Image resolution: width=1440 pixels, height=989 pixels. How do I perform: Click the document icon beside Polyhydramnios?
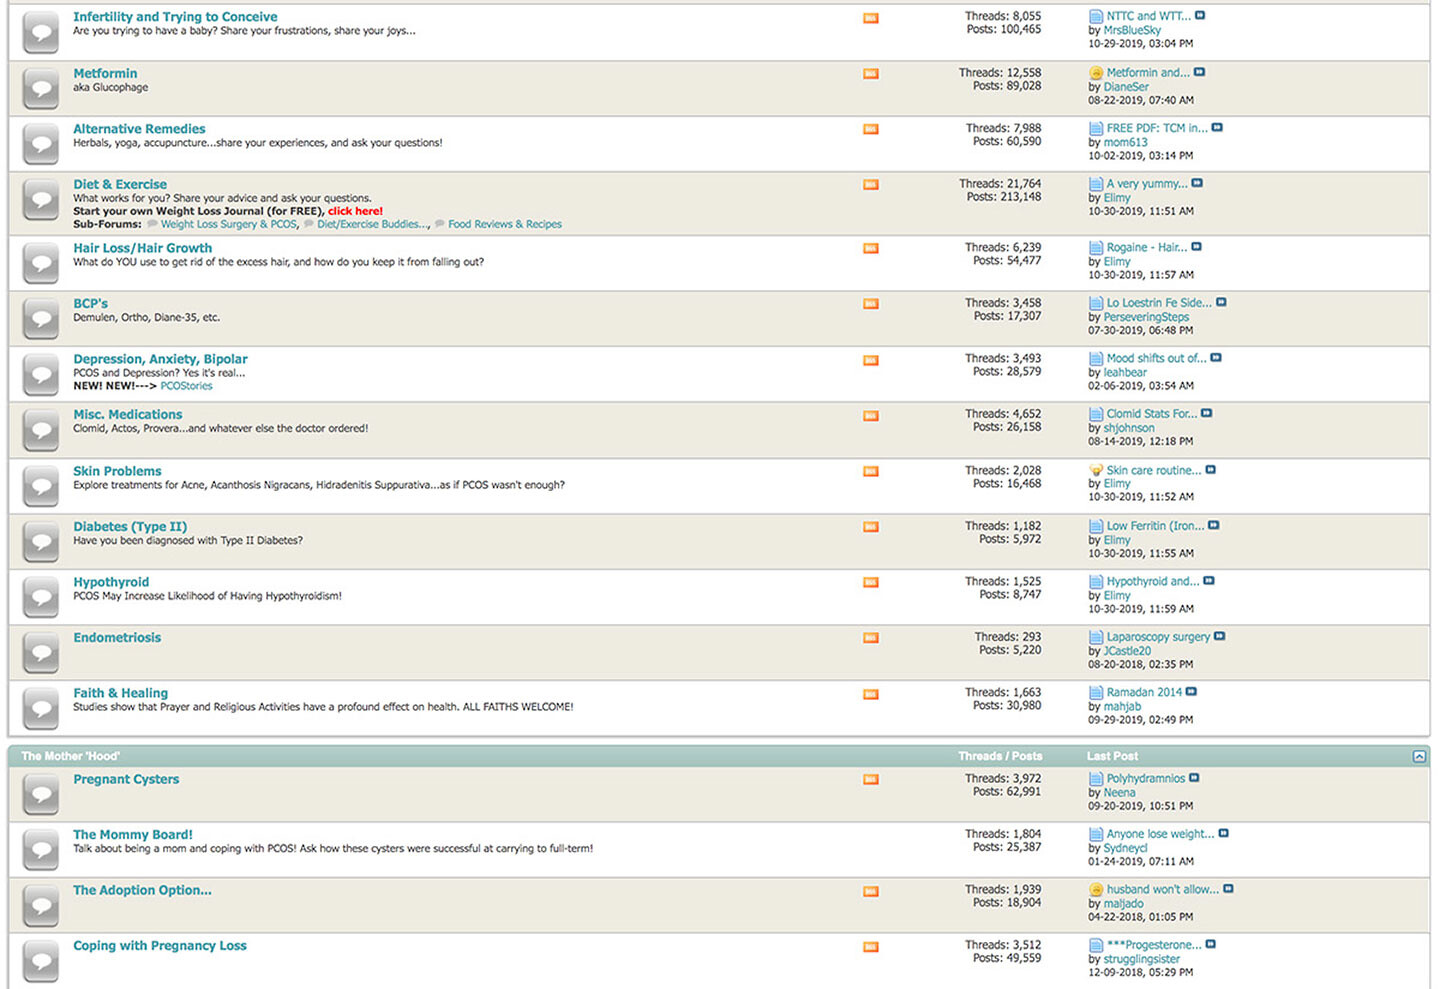(1096, 779)
